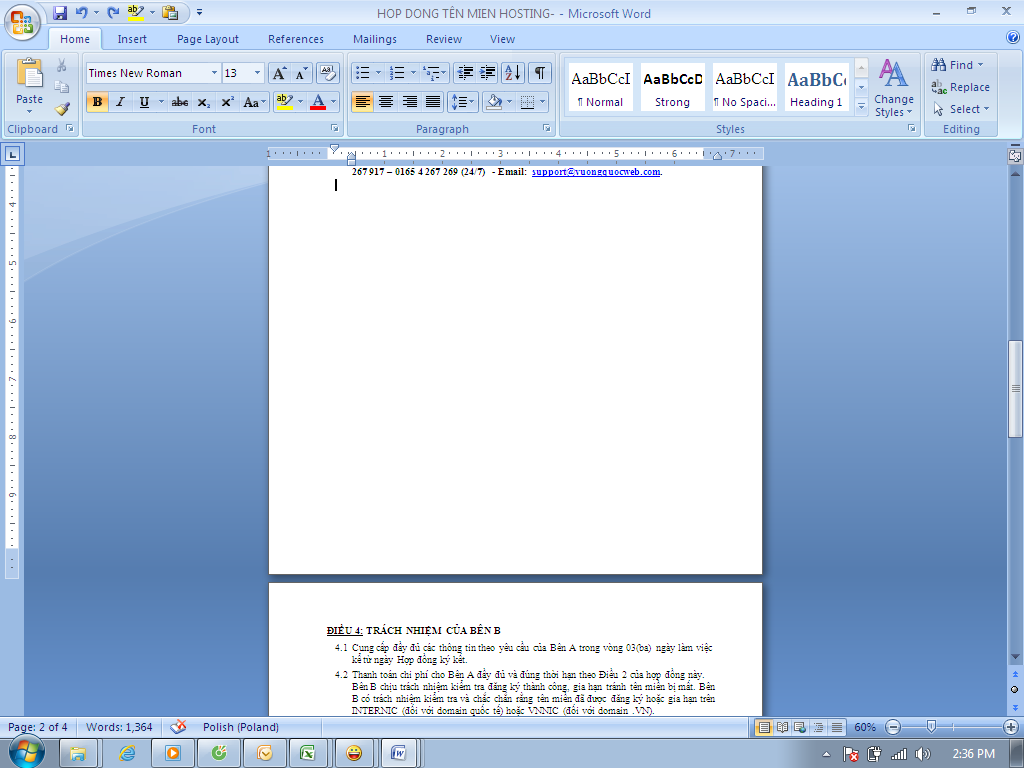Open Excel from the Windows taskbar
The image size is (1024, 768).
pos(308,753)
